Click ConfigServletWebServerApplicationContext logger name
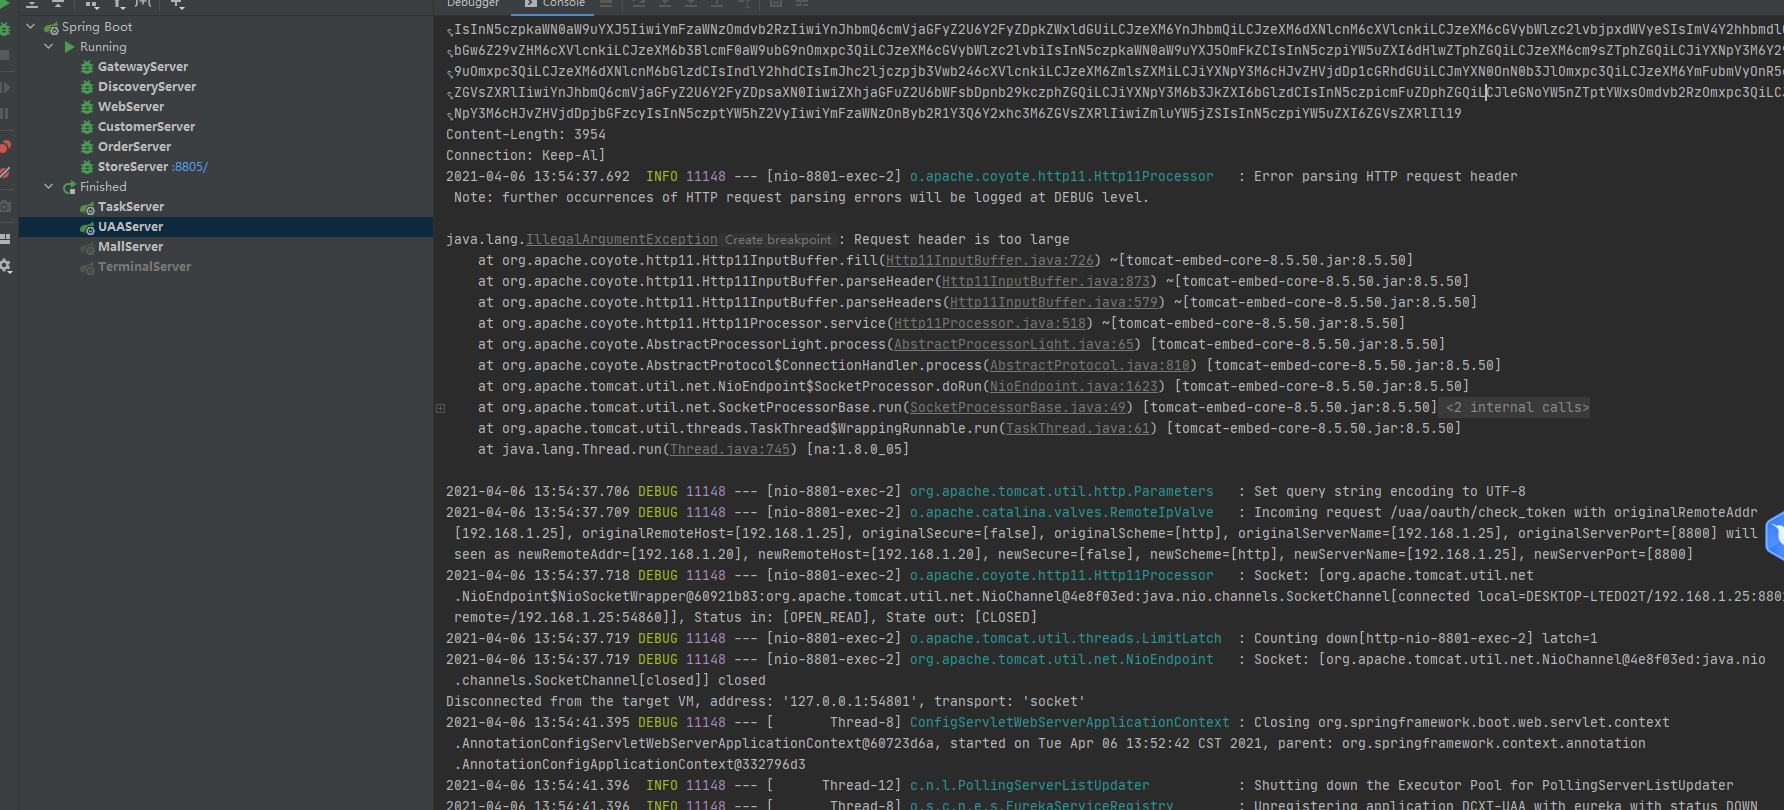 coord(1070,723)
